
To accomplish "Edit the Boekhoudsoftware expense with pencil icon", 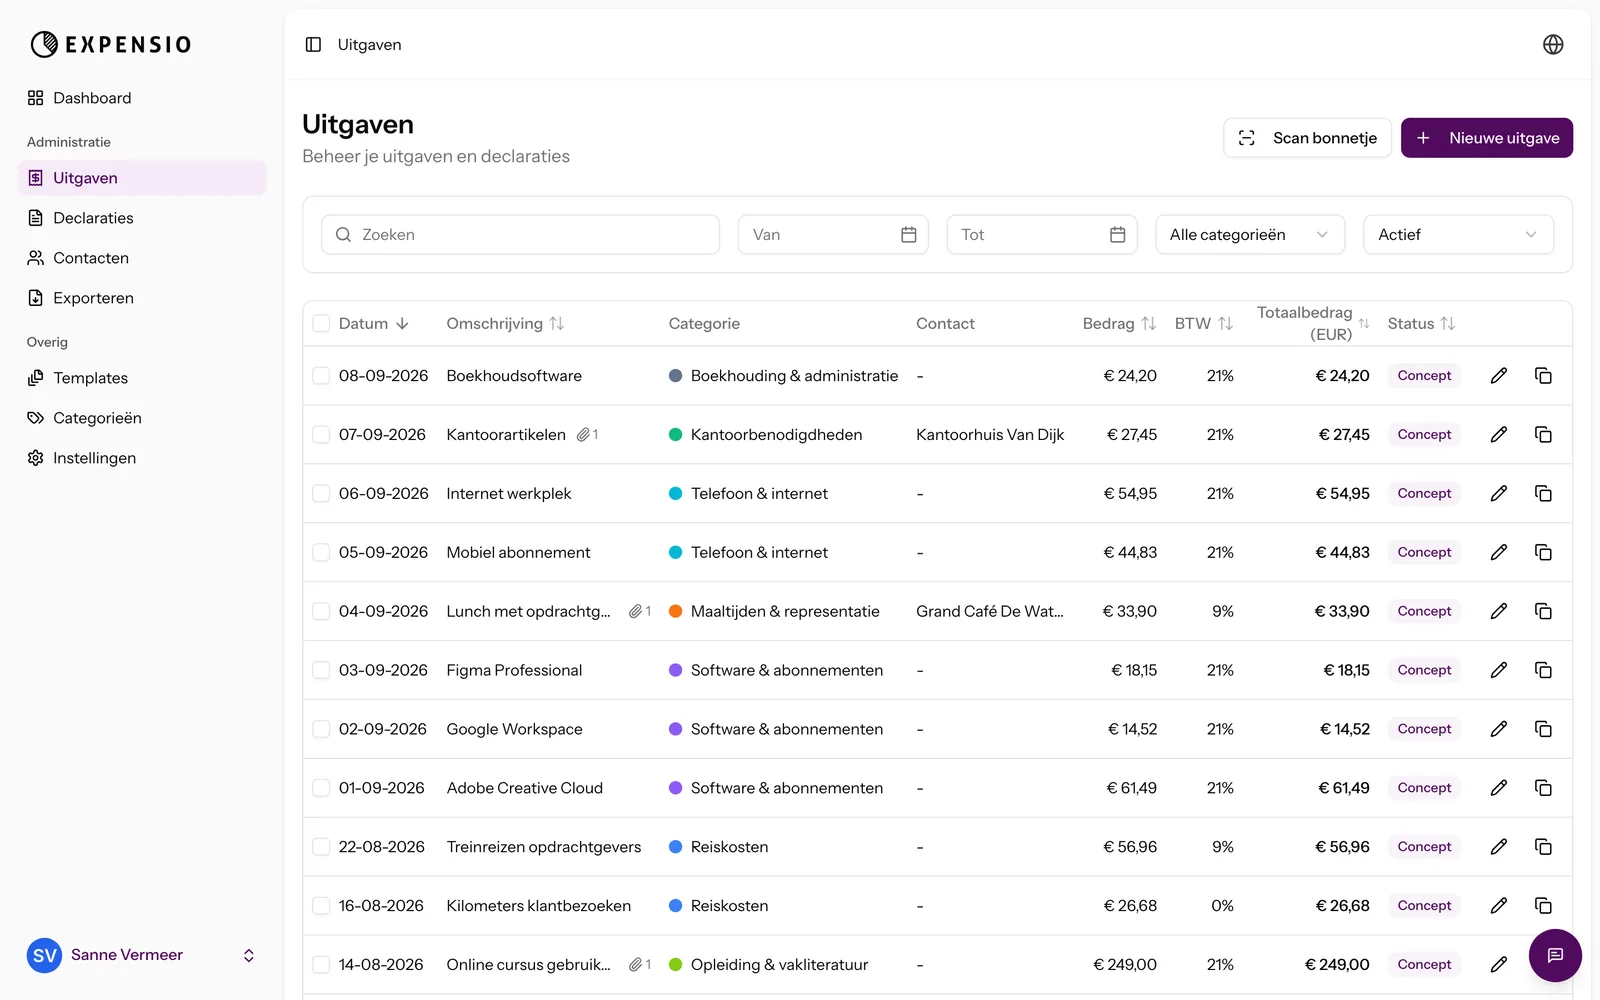I will [x=1498, y=376].
